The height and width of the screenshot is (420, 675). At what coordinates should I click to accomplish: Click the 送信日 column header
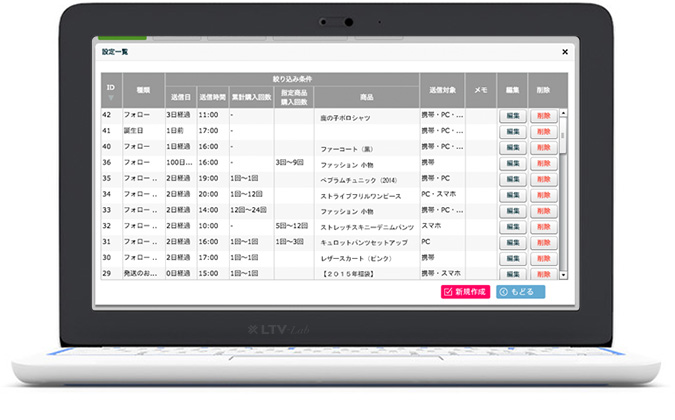point(181,97)
